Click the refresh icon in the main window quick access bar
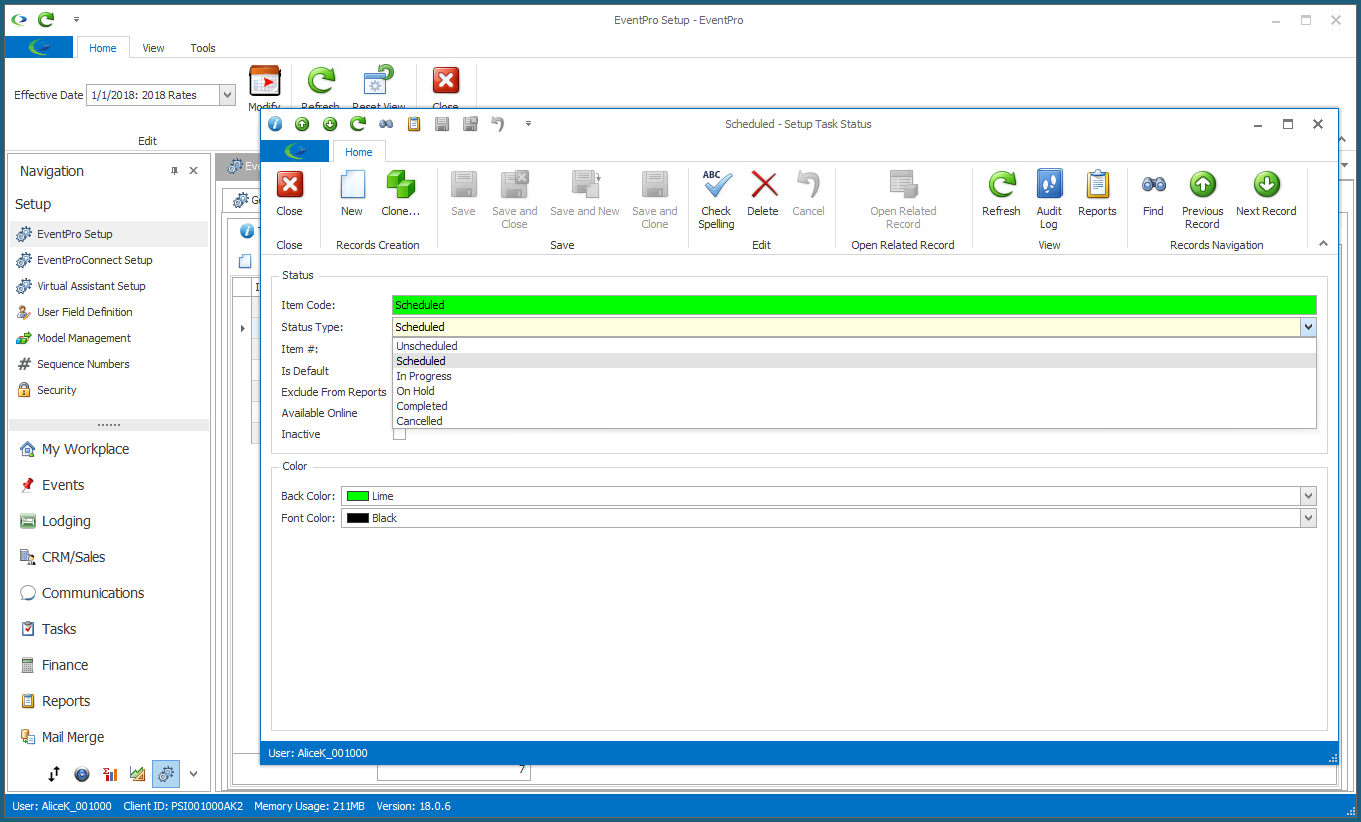 click(46, 19)
